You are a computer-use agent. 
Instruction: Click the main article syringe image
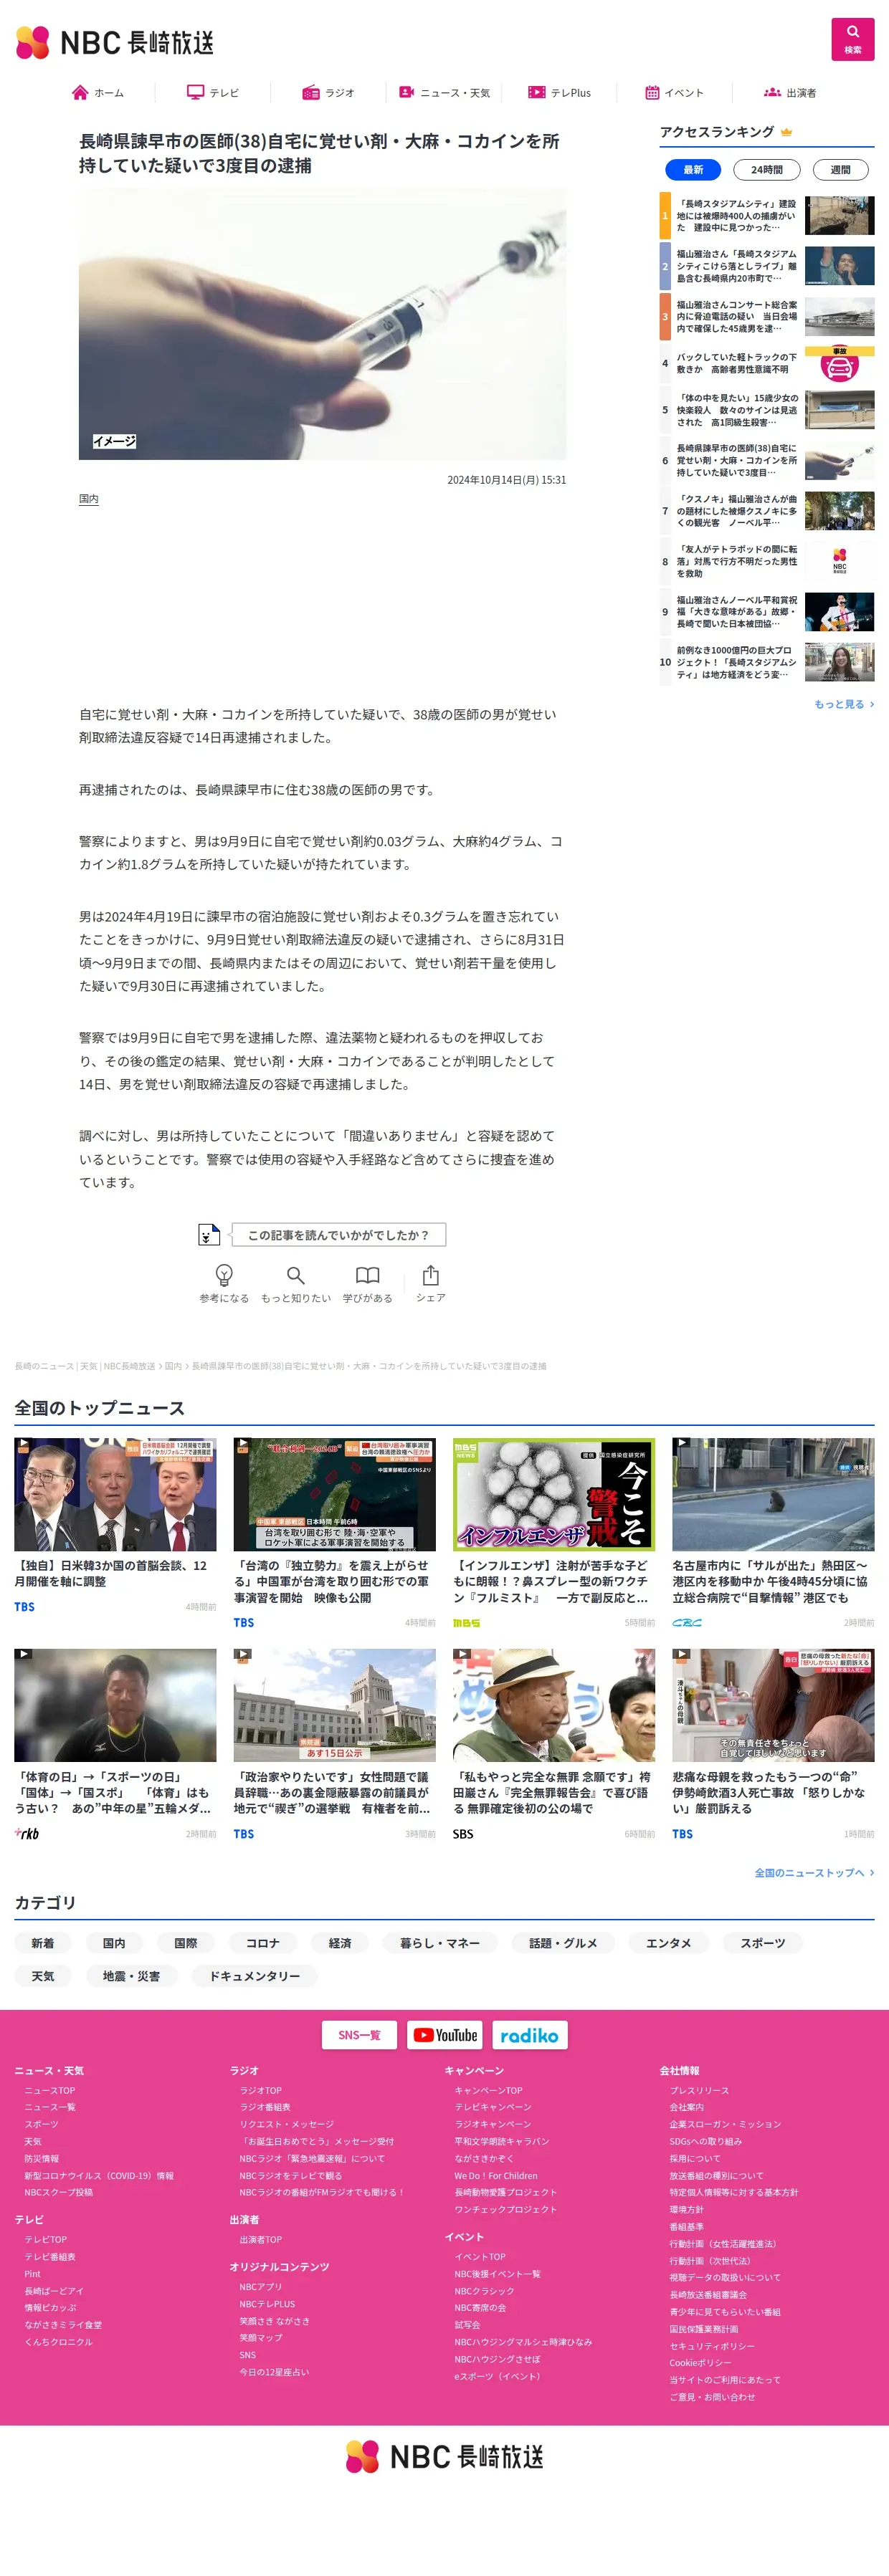click(322, 324)
